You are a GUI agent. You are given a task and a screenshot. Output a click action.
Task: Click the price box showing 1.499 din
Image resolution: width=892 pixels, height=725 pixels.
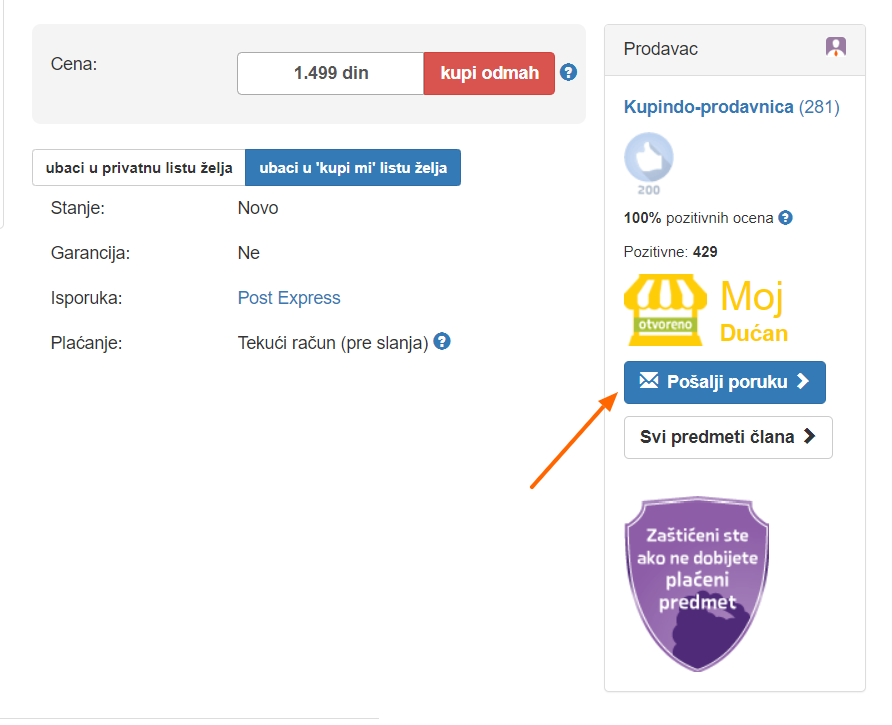[331, 73]
